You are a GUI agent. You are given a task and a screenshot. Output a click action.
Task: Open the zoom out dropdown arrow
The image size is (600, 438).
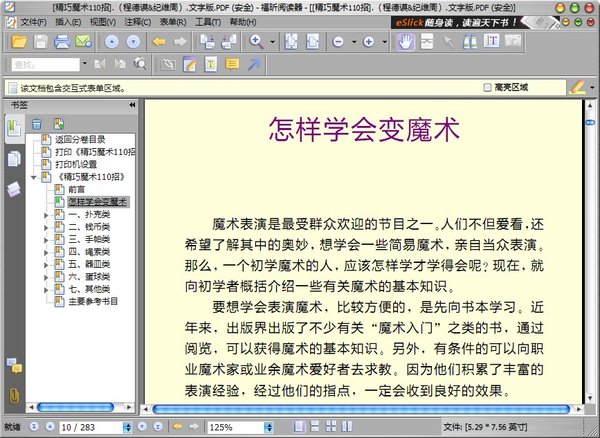[354, 42]
